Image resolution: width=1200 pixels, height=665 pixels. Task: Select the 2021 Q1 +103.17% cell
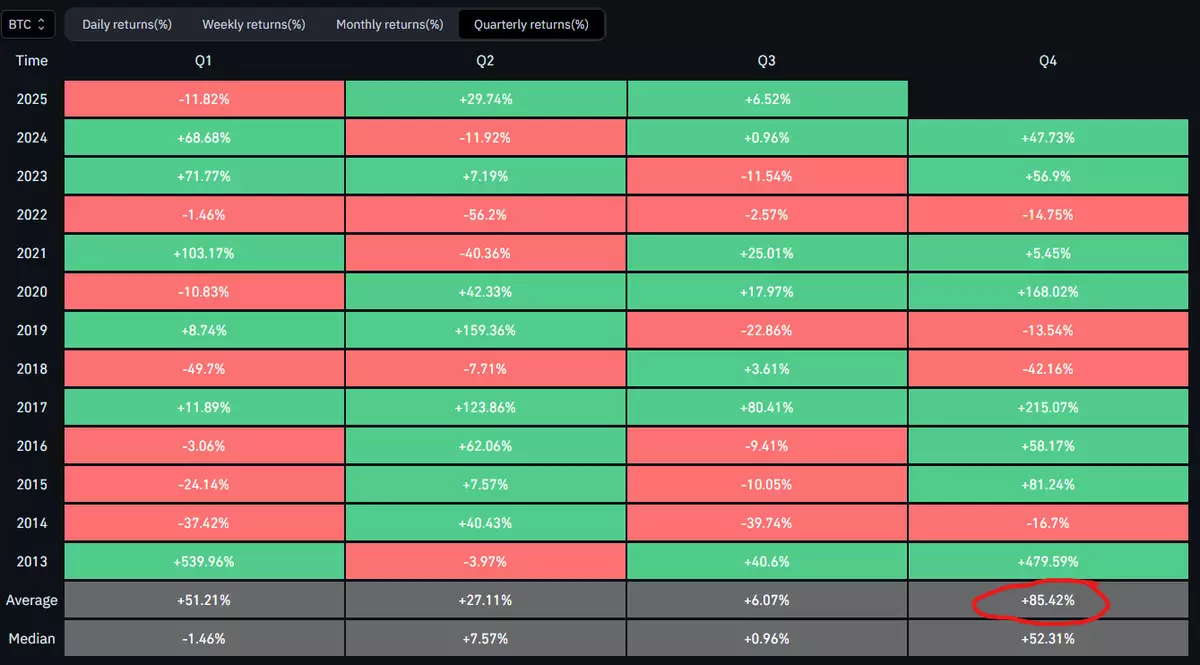(x=204, y=254)
